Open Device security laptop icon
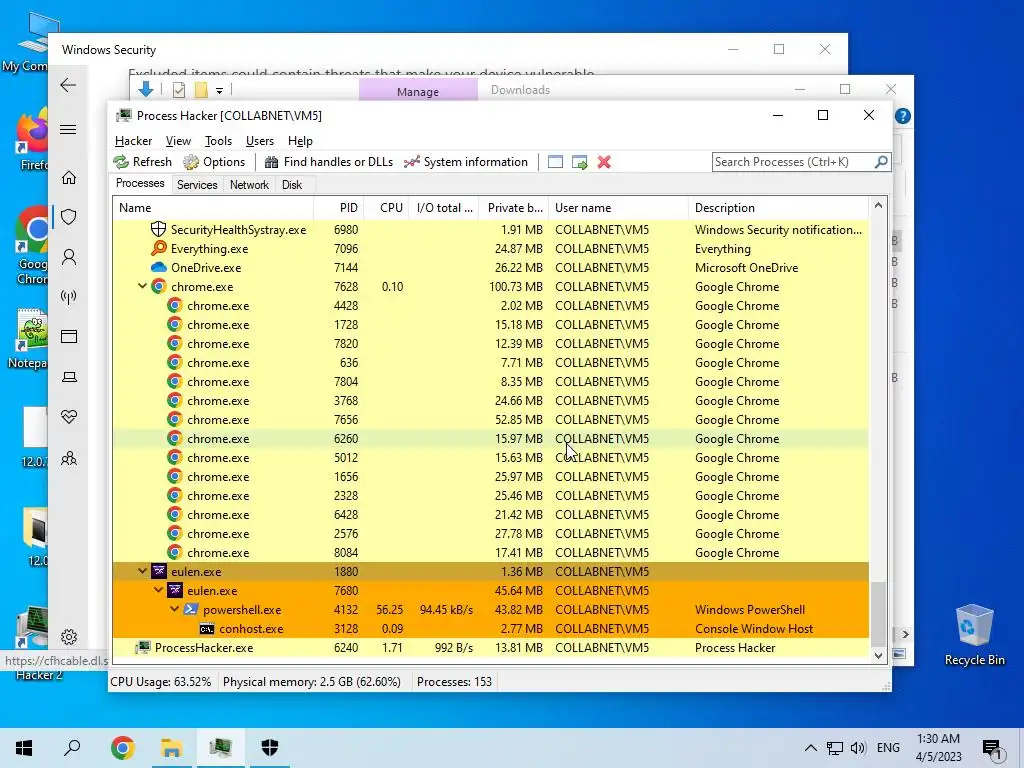 (x=69, y=377)
